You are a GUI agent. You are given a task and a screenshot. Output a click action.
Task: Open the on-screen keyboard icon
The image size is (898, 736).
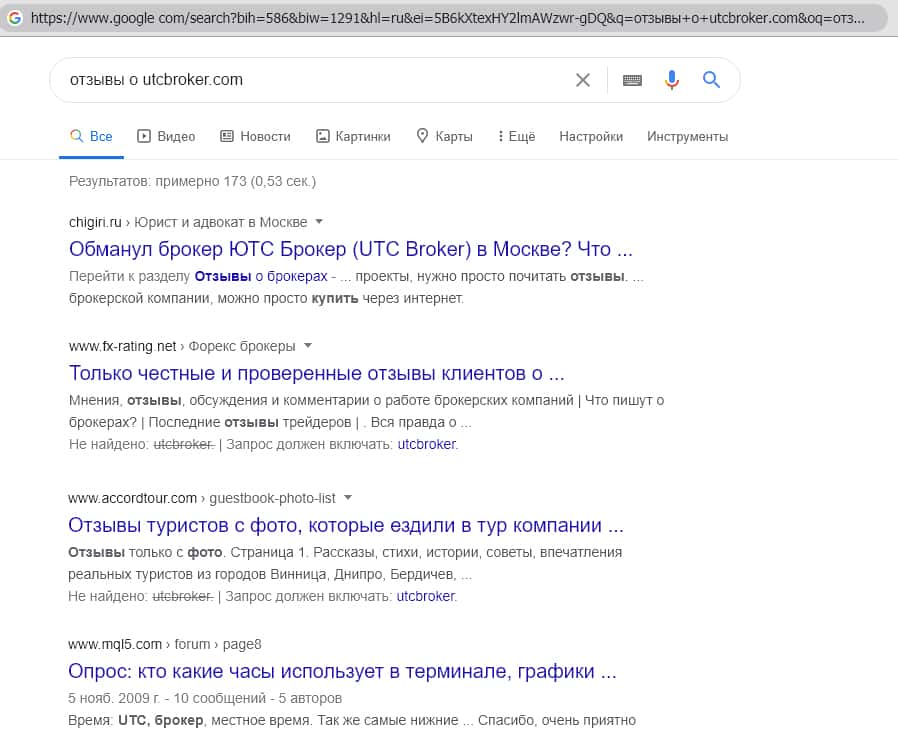[x=632, y=80]
